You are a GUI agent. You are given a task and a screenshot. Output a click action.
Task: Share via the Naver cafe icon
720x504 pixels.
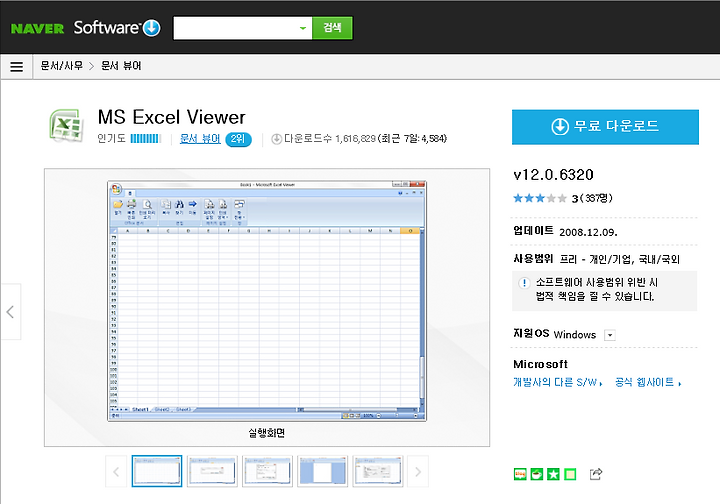pos(537,474)
